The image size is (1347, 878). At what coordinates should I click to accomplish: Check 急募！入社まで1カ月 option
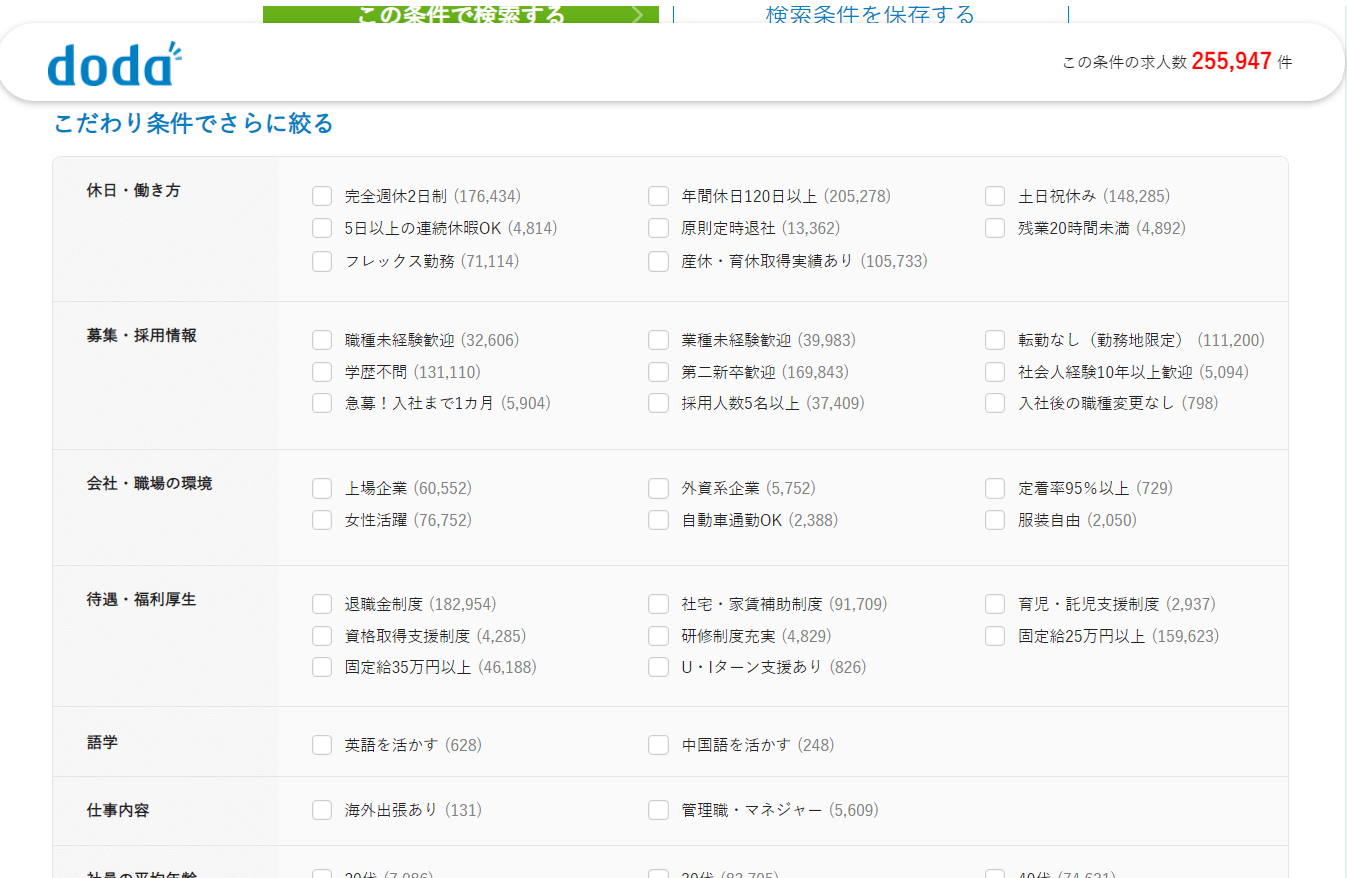click(x=322, y=403)
